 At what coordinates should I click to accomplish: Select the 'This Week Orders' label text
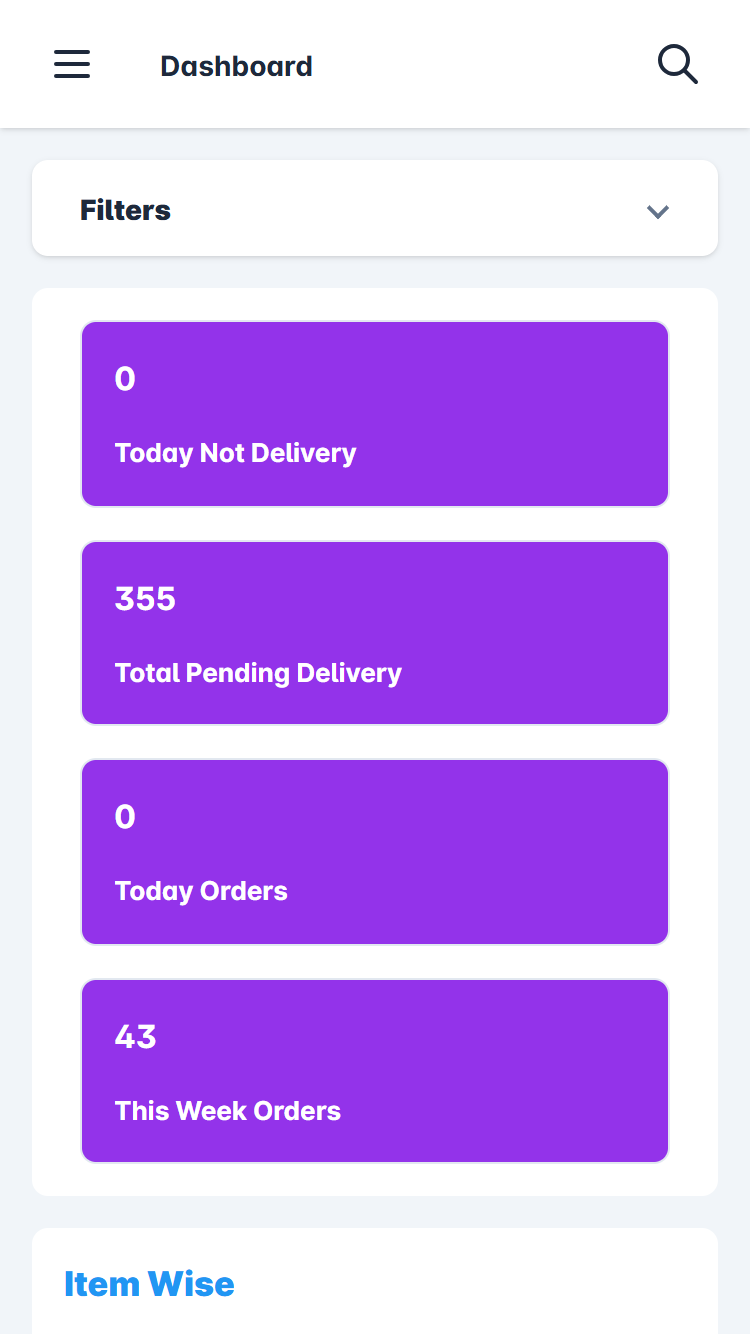pos(228,1111)
